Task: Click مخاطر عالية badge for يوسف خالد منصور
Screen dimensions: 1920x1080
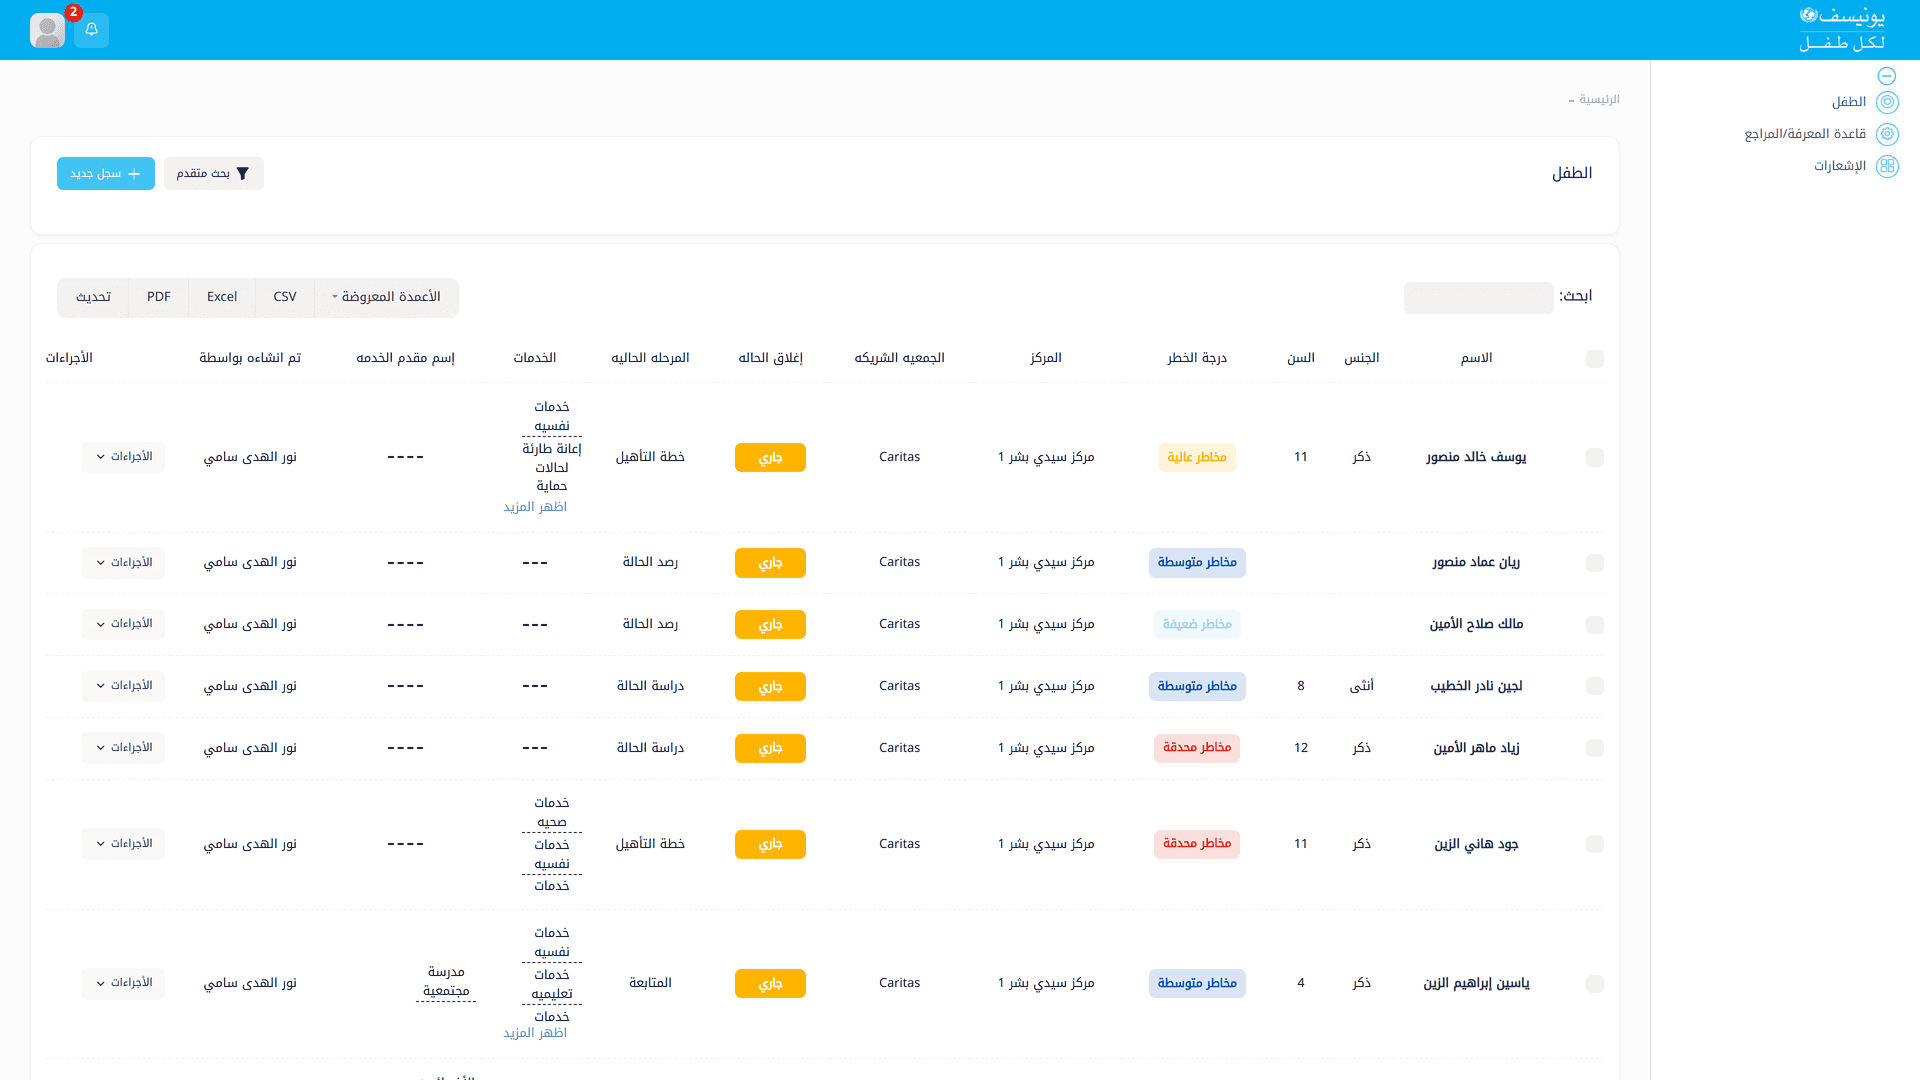Action: click(x=1197, y=457)
